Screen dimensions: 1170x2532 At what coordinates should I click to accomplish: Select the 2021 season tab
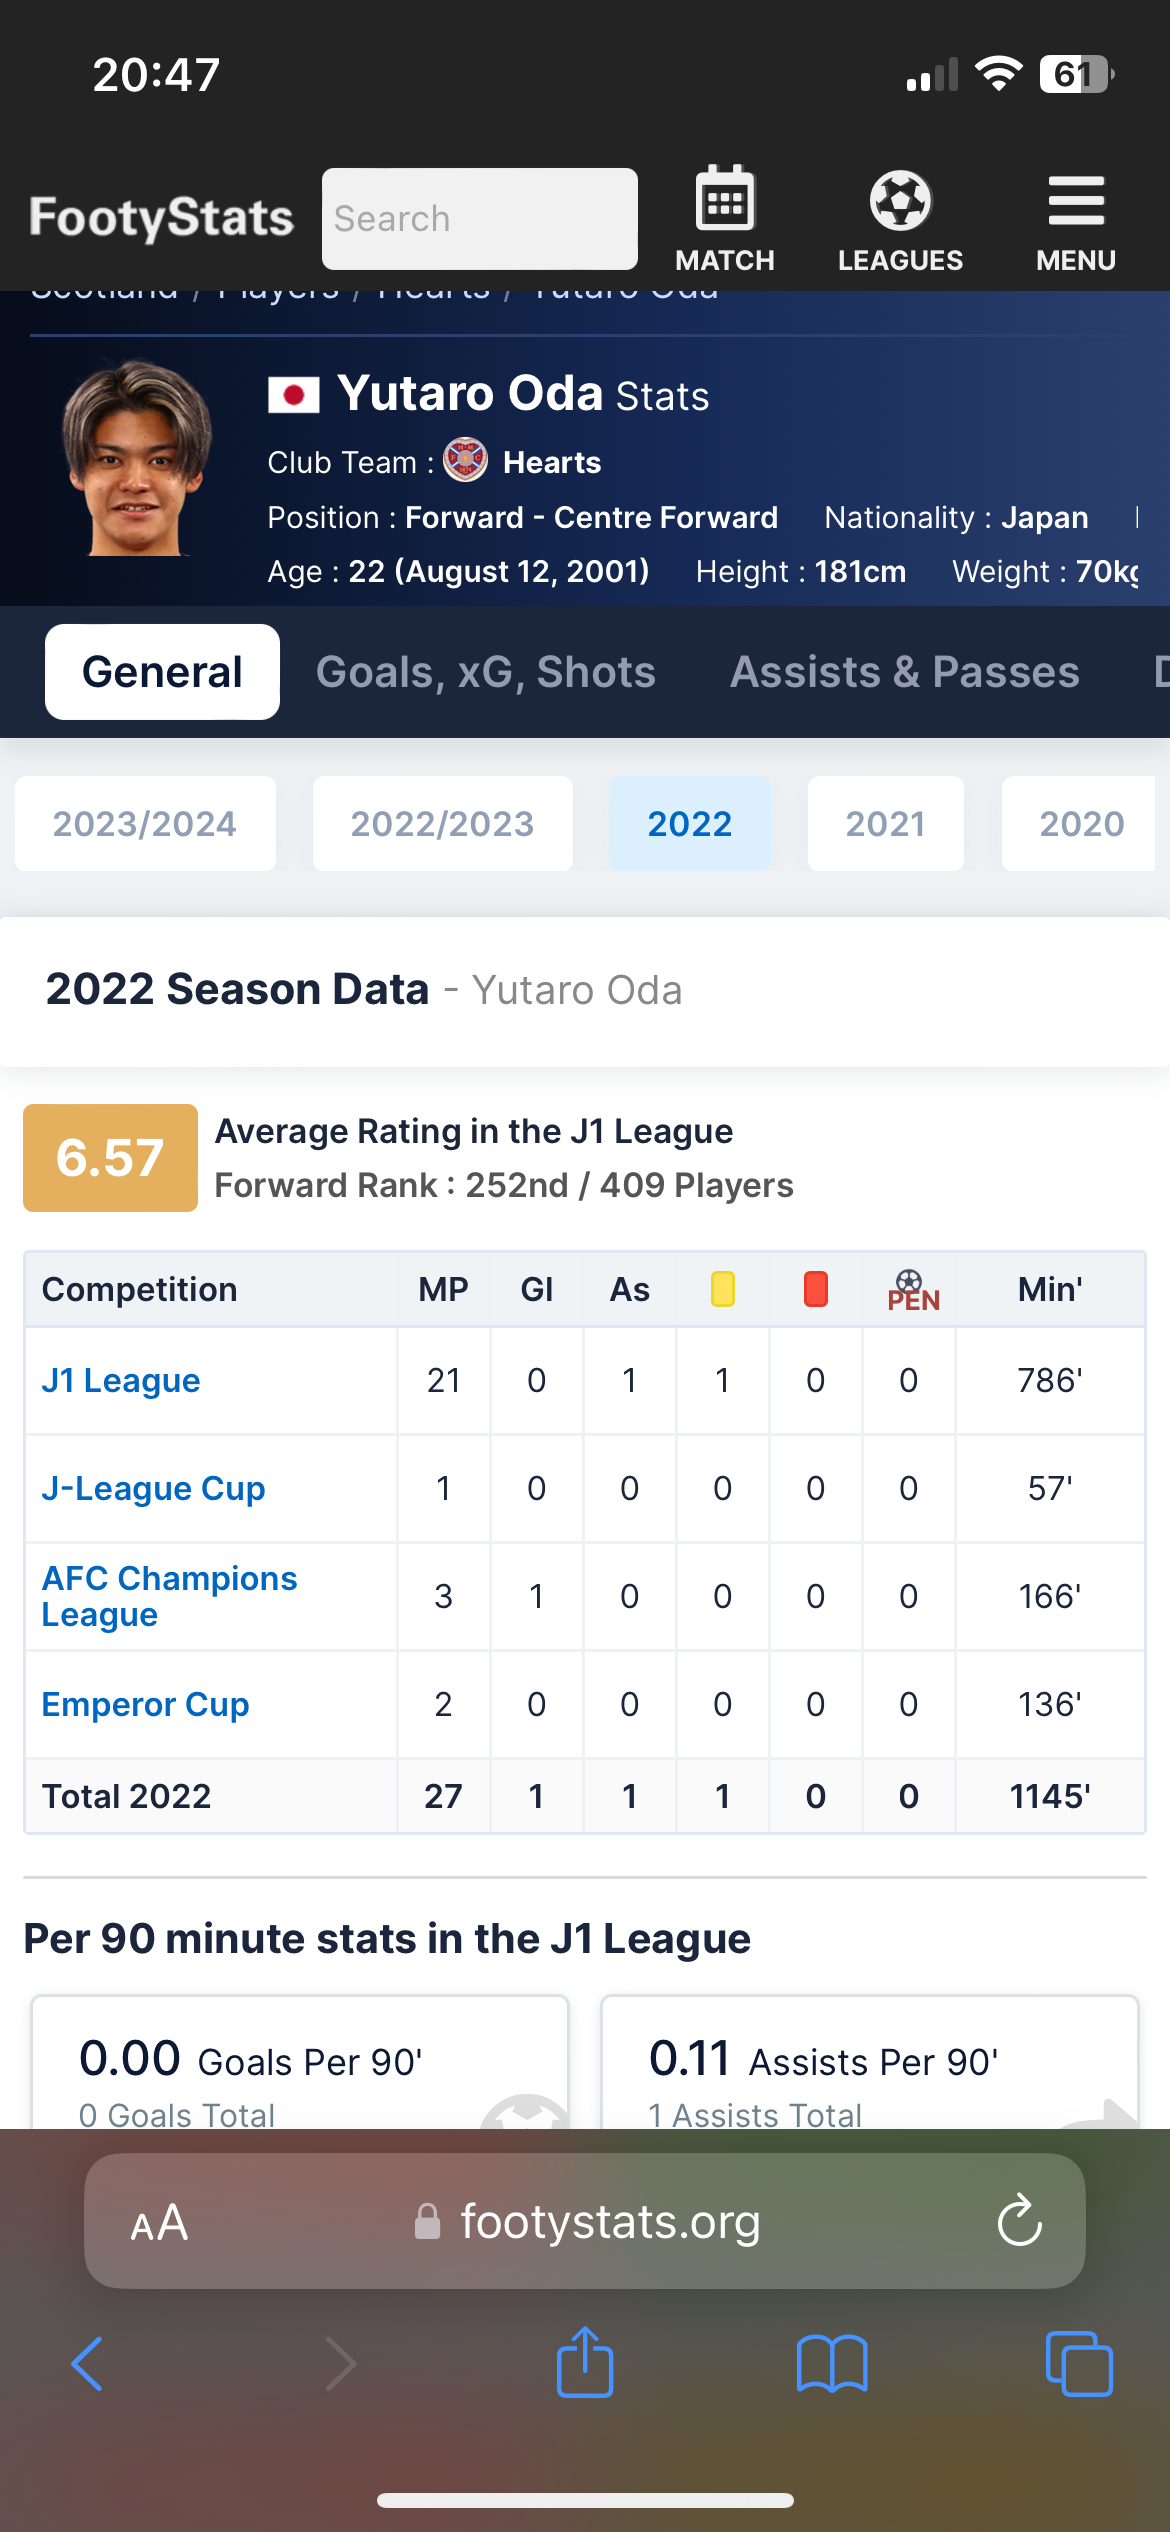[x=886, y=824]
